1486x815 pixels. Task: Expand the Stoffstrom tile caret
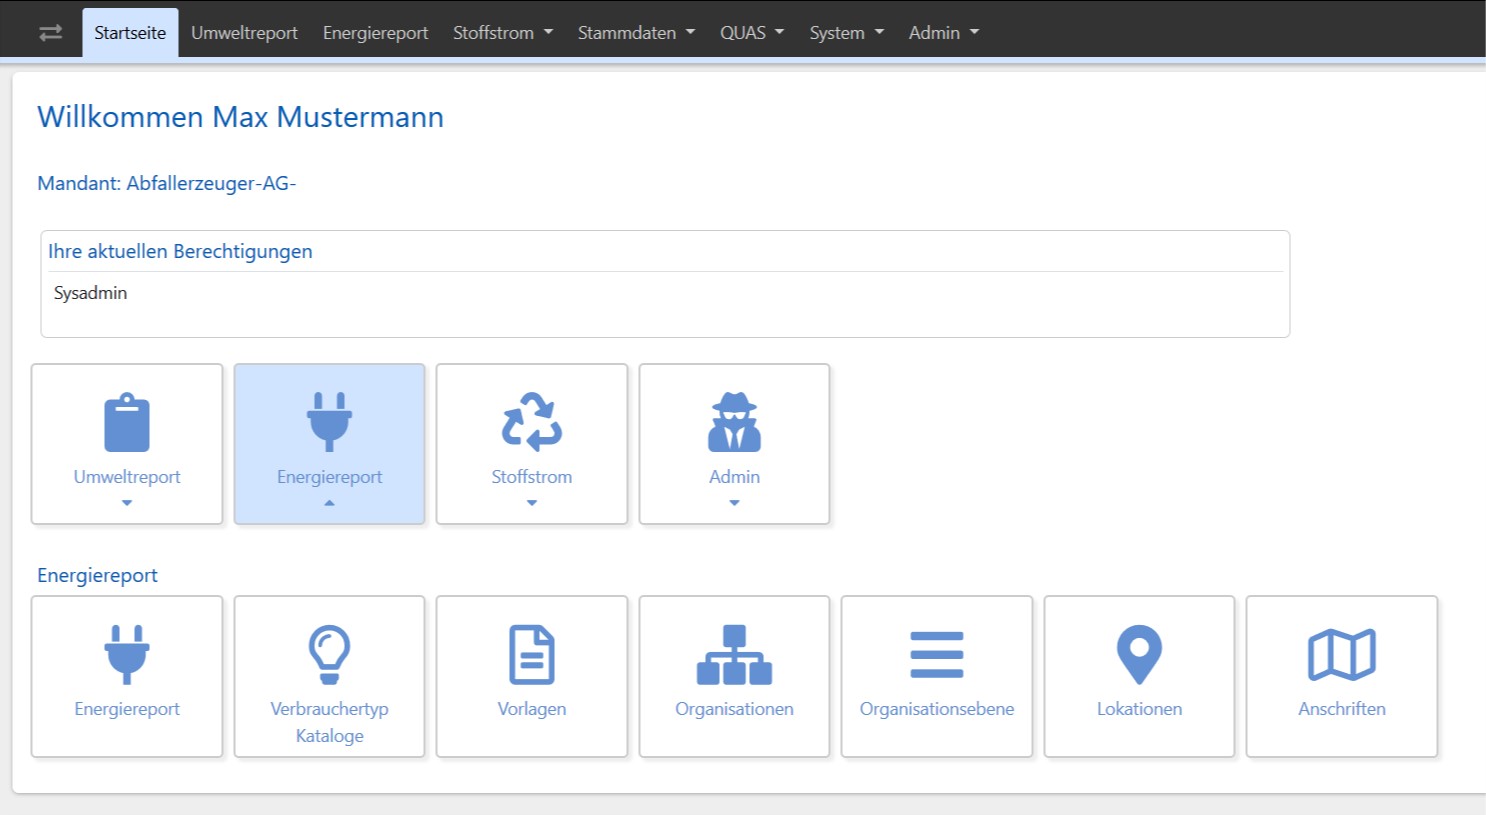(x=532, y=503)
